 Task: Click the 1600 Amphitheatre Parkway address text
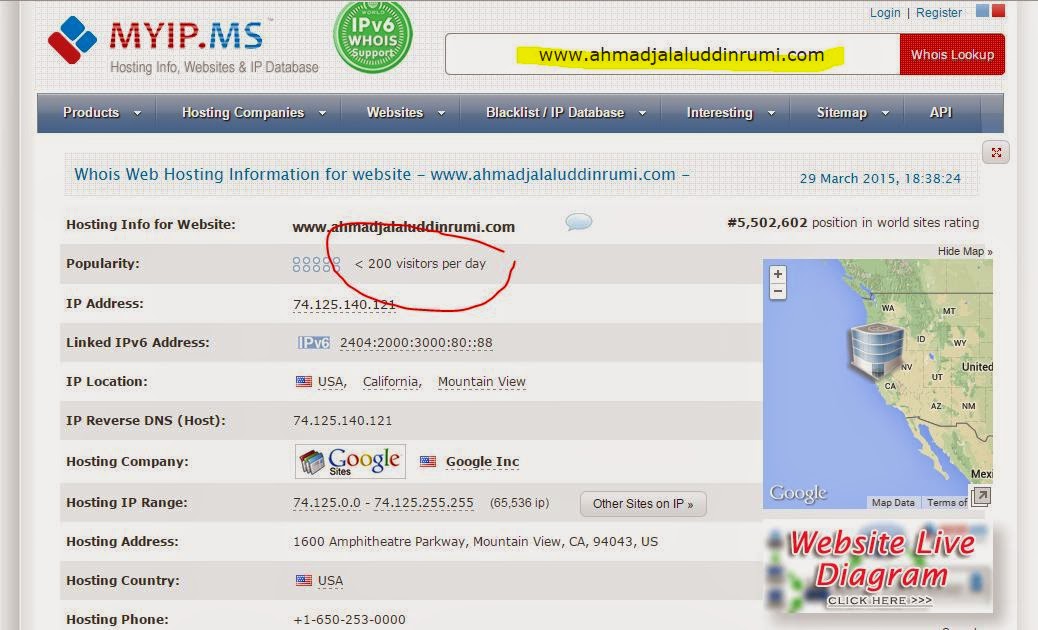point(475,541)
